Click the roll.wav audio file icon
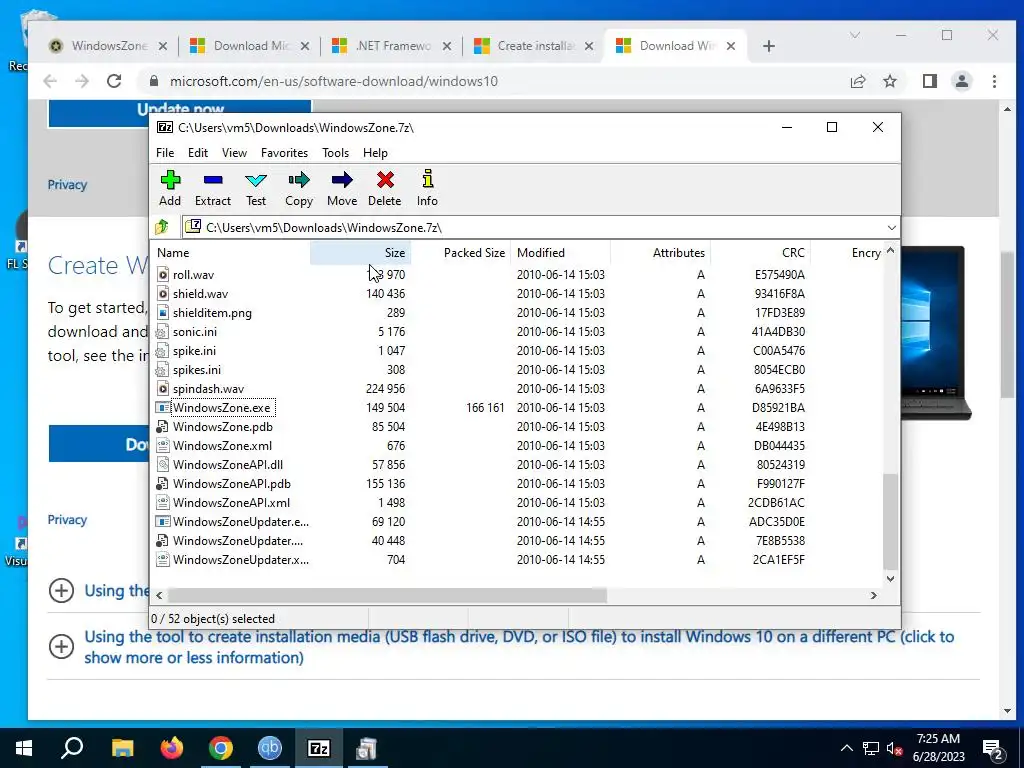This screenshot has width=1024, height=768. tap(163, 275)
